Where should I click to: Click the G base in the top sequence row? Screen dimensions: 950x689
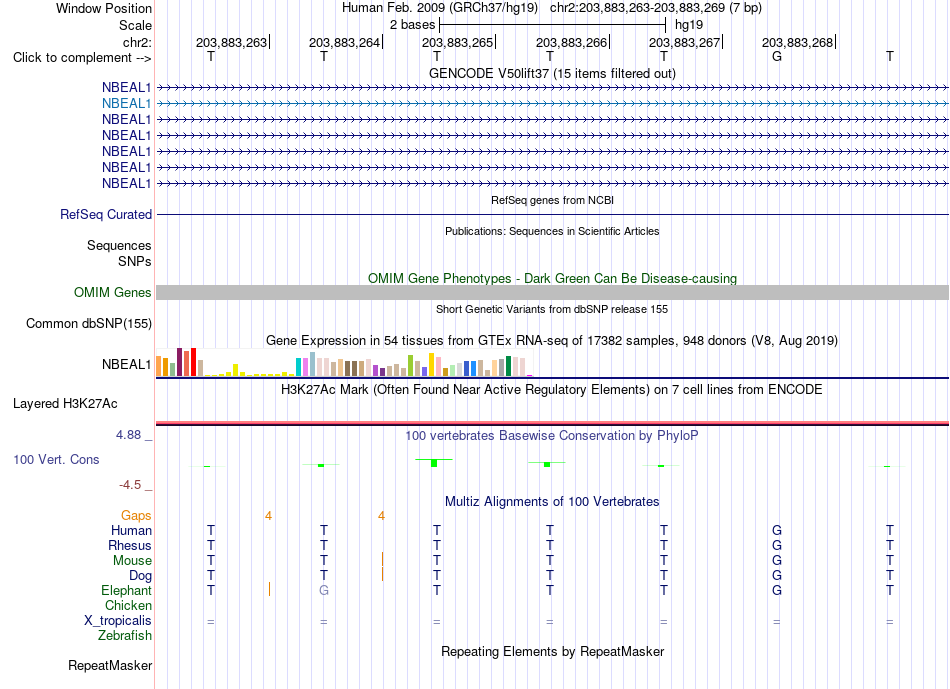coord(777,56)
